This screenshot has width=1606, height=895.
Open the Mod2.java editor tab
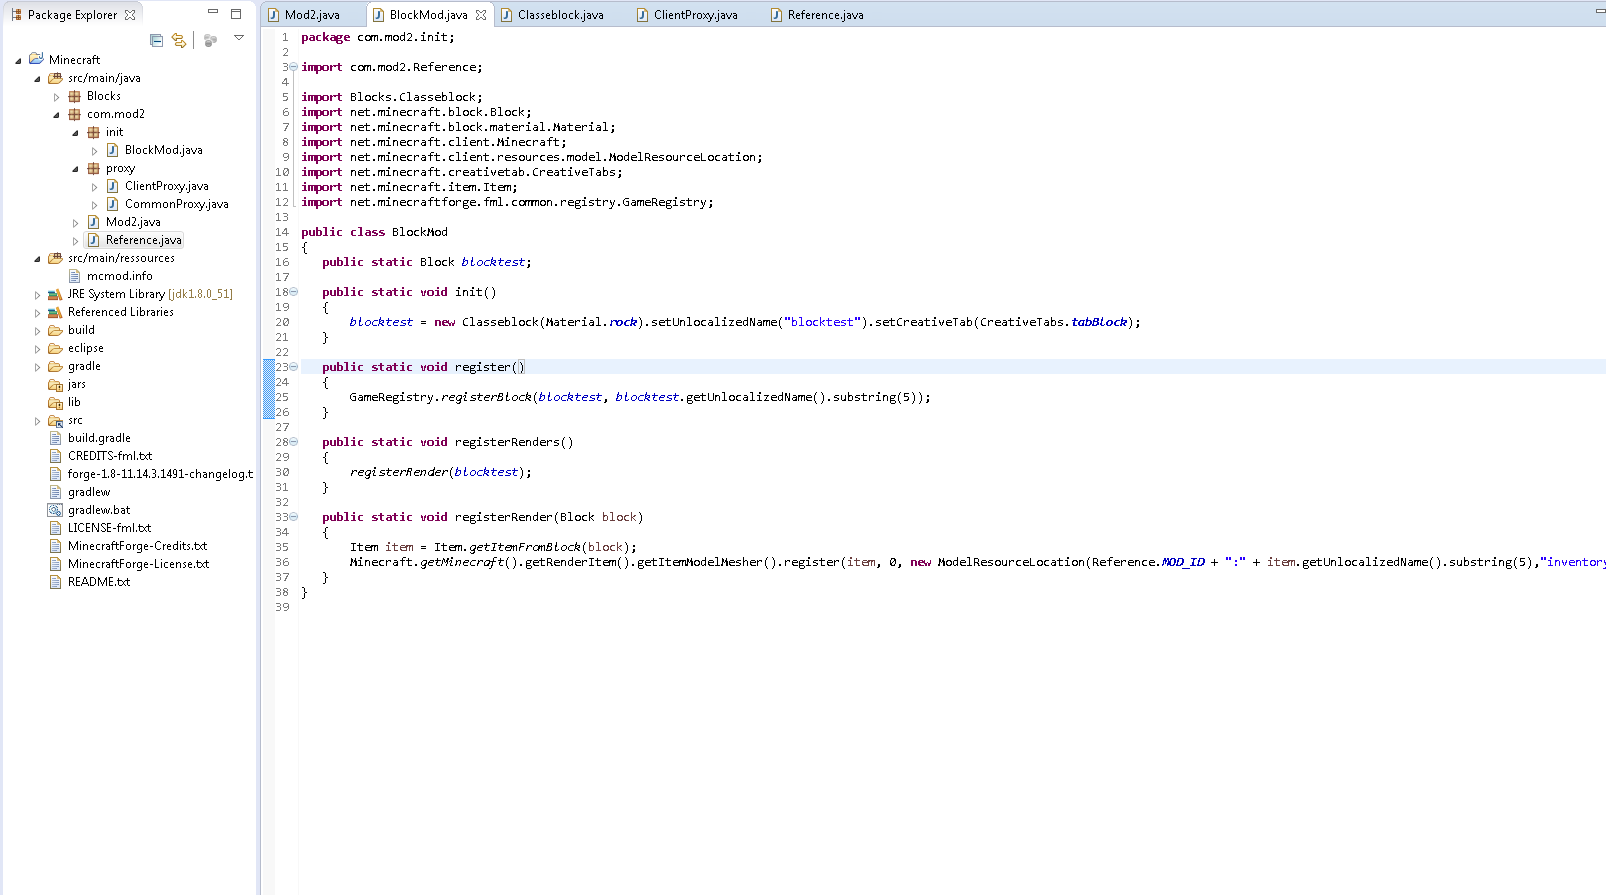(x=311, y=15)
